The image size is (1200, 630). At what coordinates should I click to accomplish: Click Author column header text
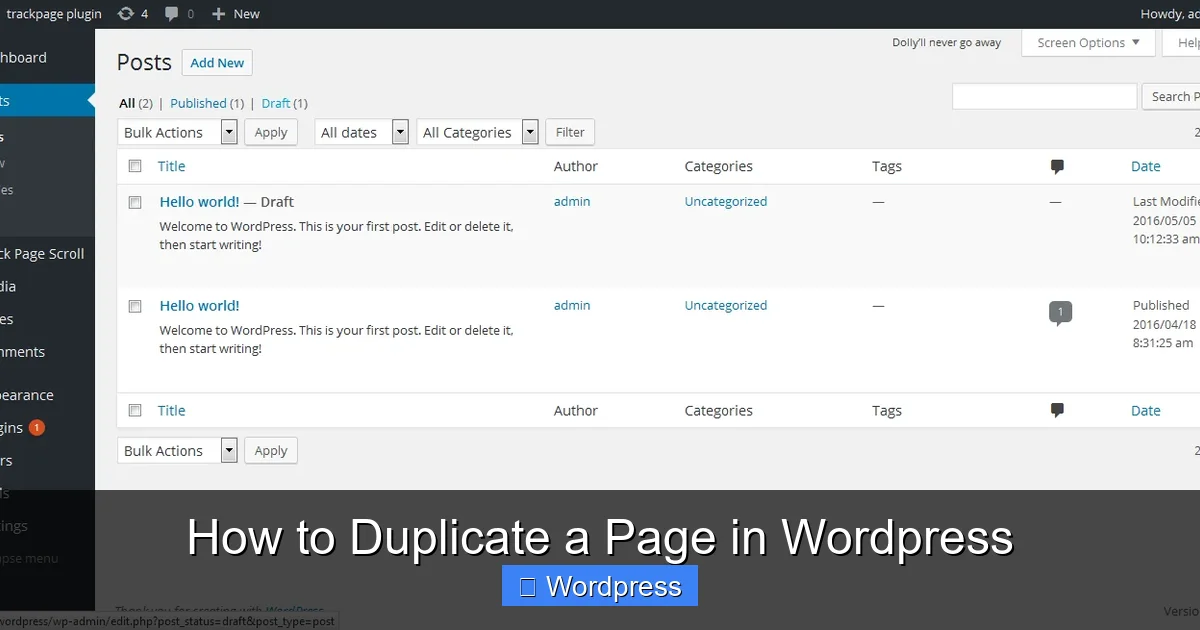(576, 167)
